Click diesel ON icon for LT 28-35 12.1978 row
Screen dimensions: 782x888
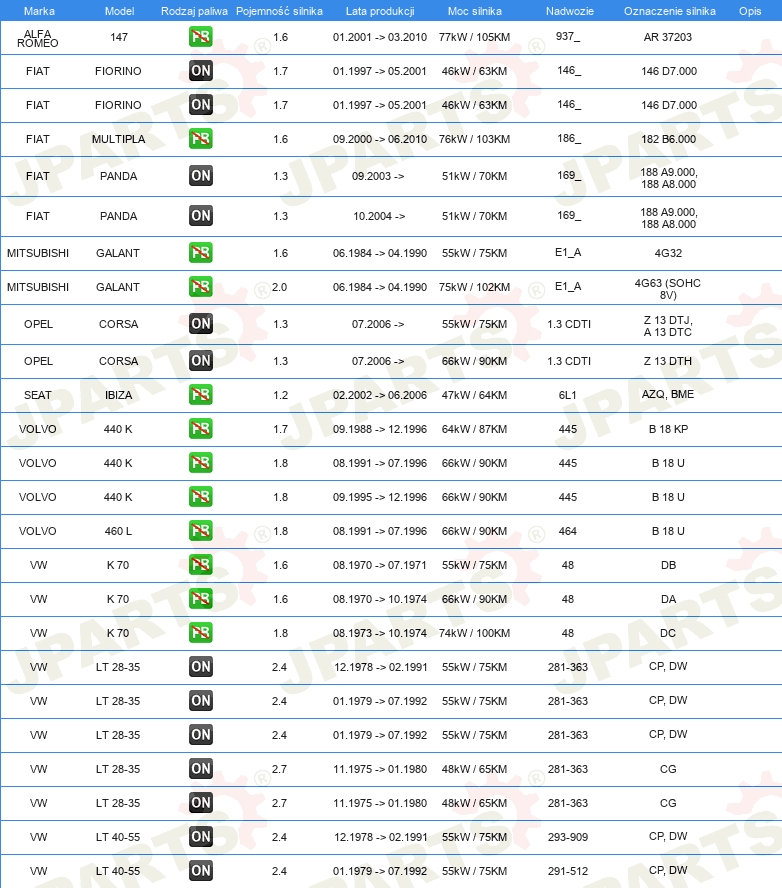click(x=200, y=667)
